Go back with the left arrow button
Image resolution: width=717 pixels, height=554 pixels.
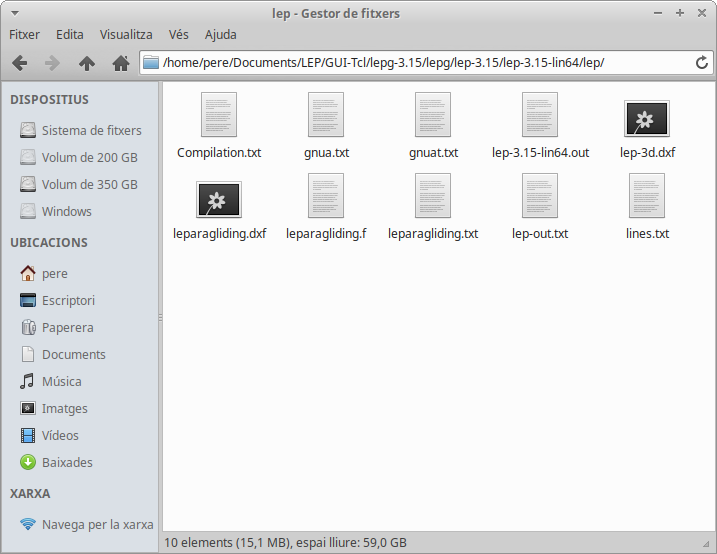pyautogui.click(x=19, y=63)
